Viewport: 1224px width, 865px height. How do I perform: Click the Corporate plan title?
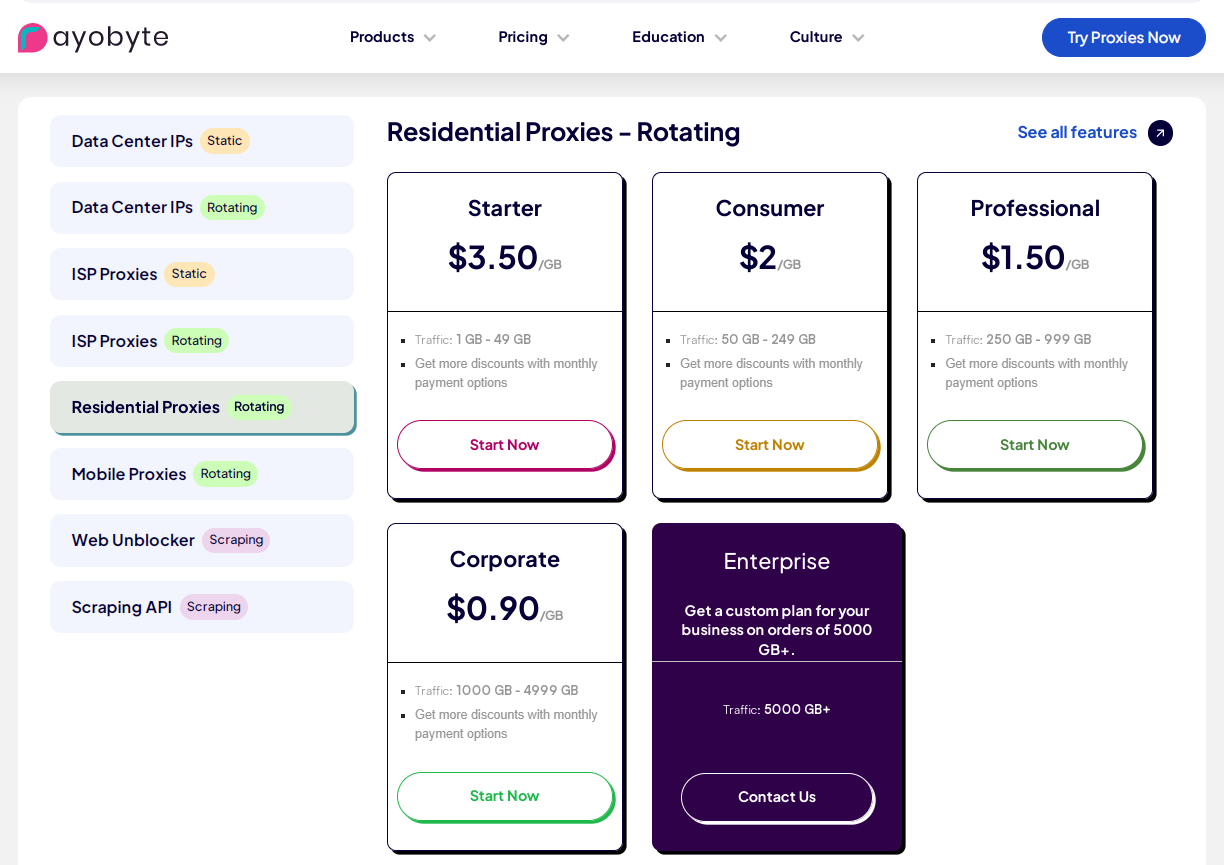[x=505, y=559]
